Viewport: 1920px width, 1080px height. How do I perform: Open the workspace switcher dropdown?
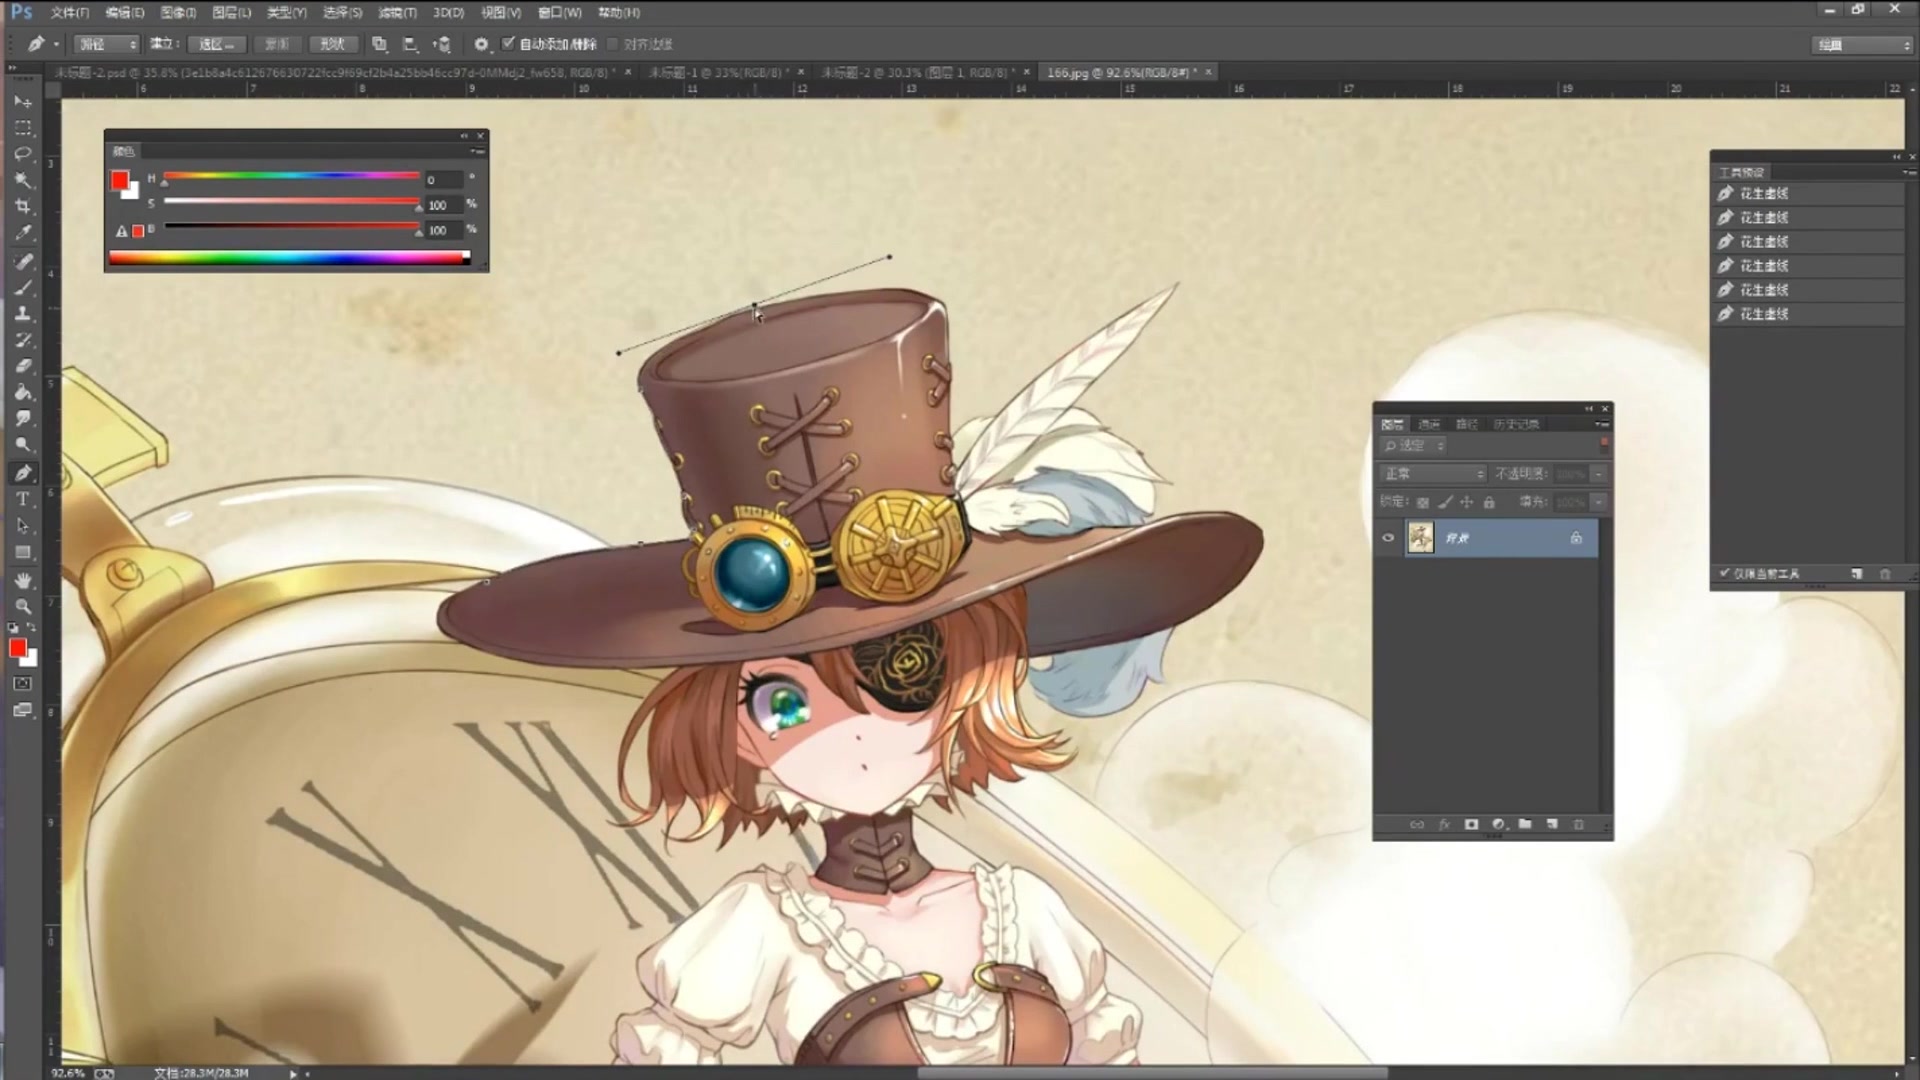point(1863,45)
